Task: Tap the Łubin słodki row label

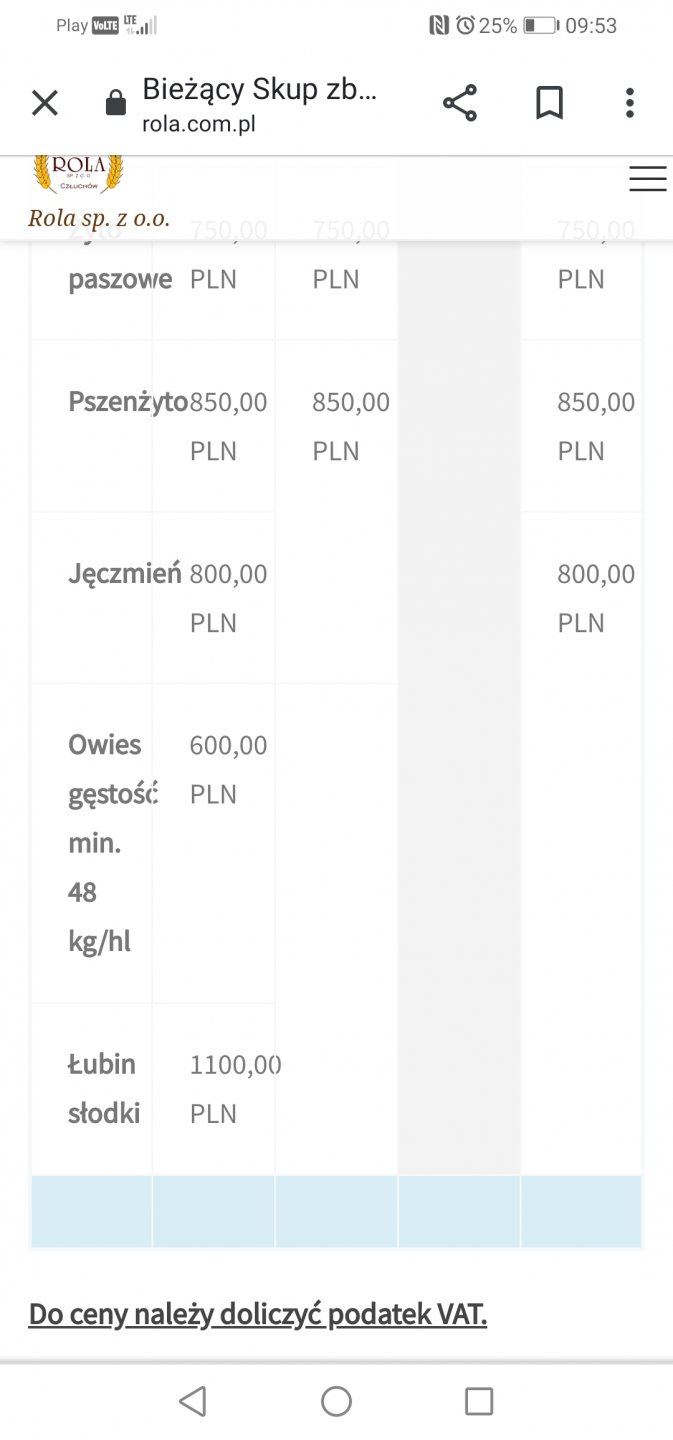Action: (104, 1088)
